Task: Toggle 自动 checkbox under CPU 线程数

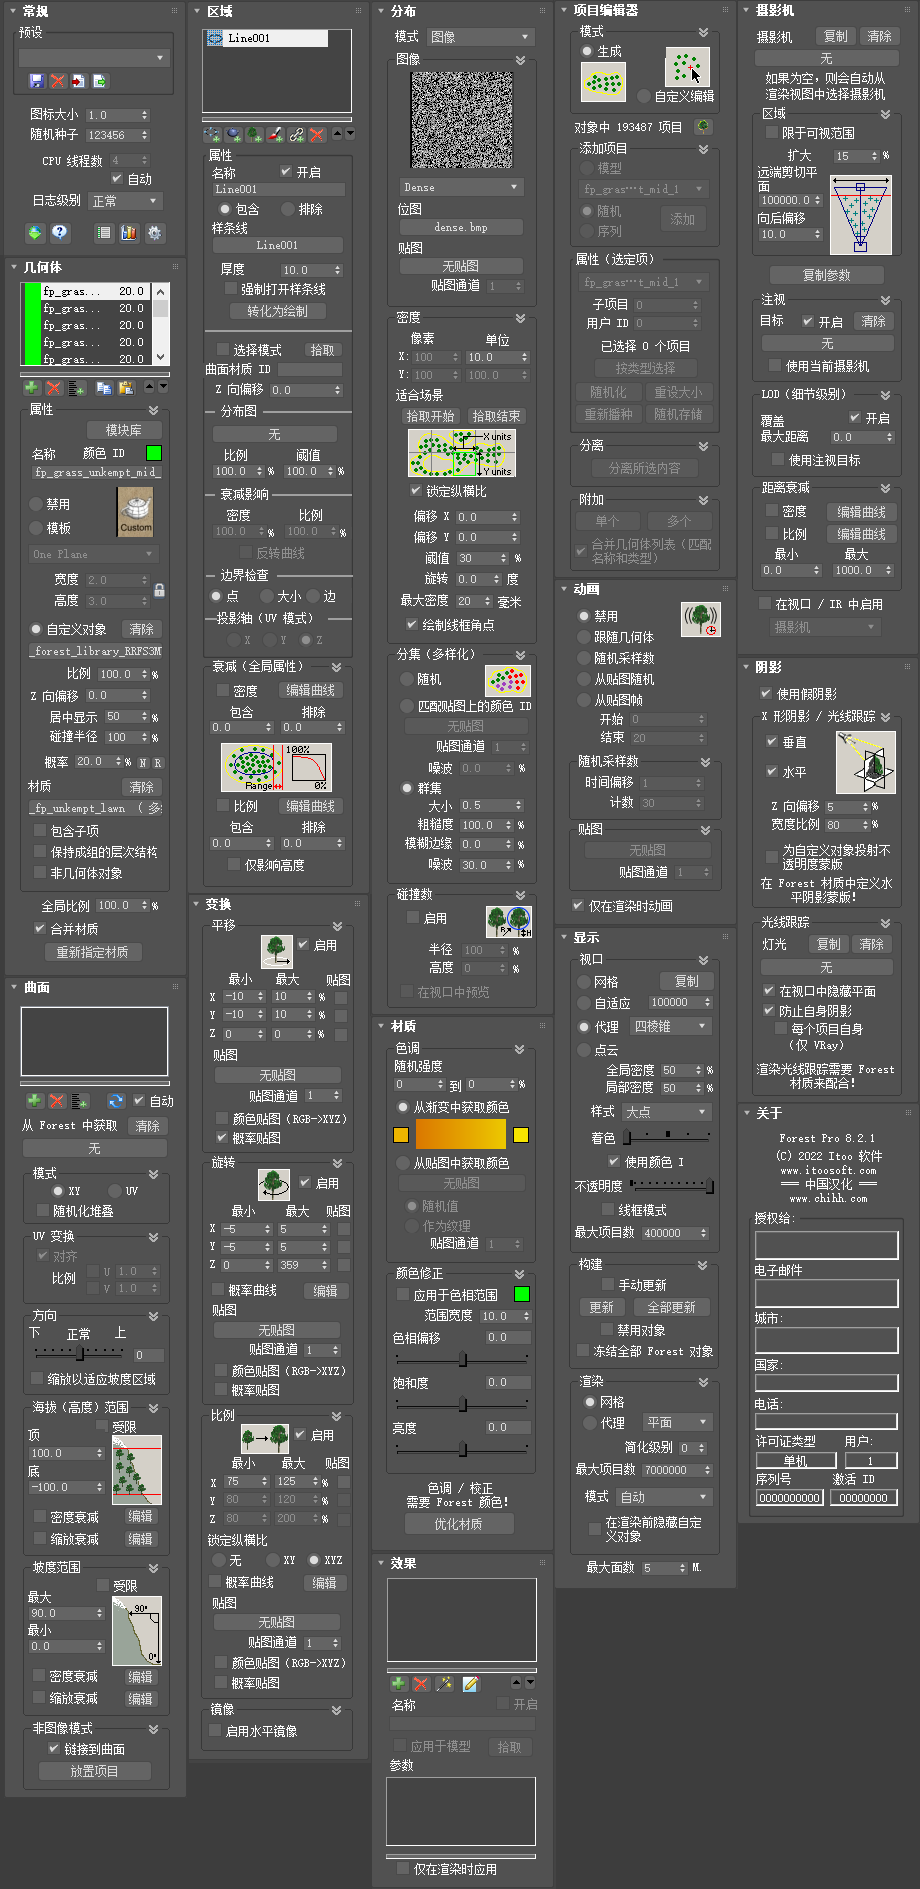Action: click(x=117, y=178)
